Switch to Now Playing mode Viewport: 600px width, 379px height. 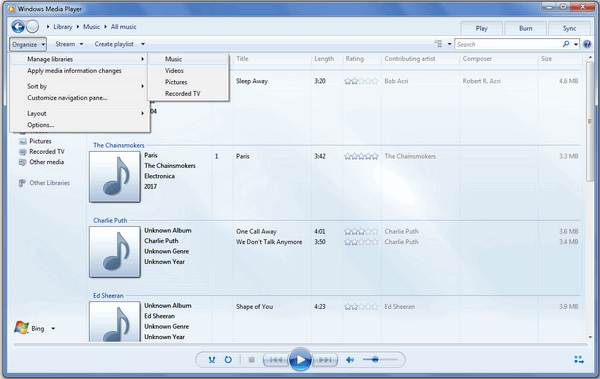[579, 359]
